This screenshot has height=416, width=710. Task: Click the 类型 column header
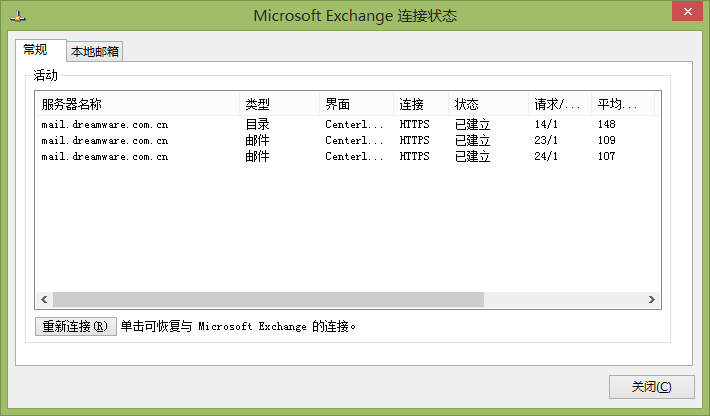point(279,104)
